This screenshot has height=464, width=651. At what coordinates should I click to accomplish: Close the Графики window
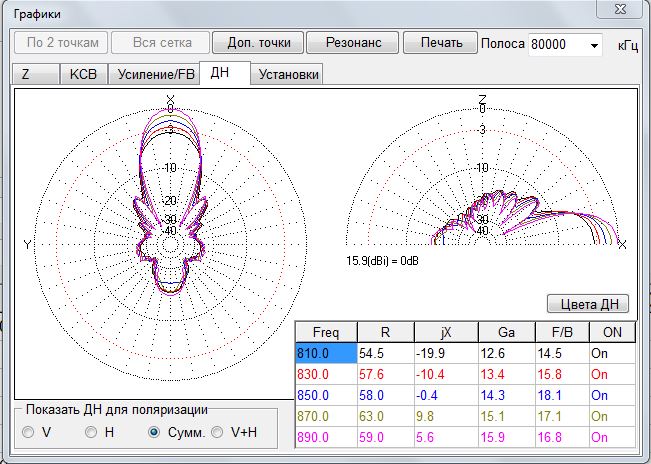[619, 10]
